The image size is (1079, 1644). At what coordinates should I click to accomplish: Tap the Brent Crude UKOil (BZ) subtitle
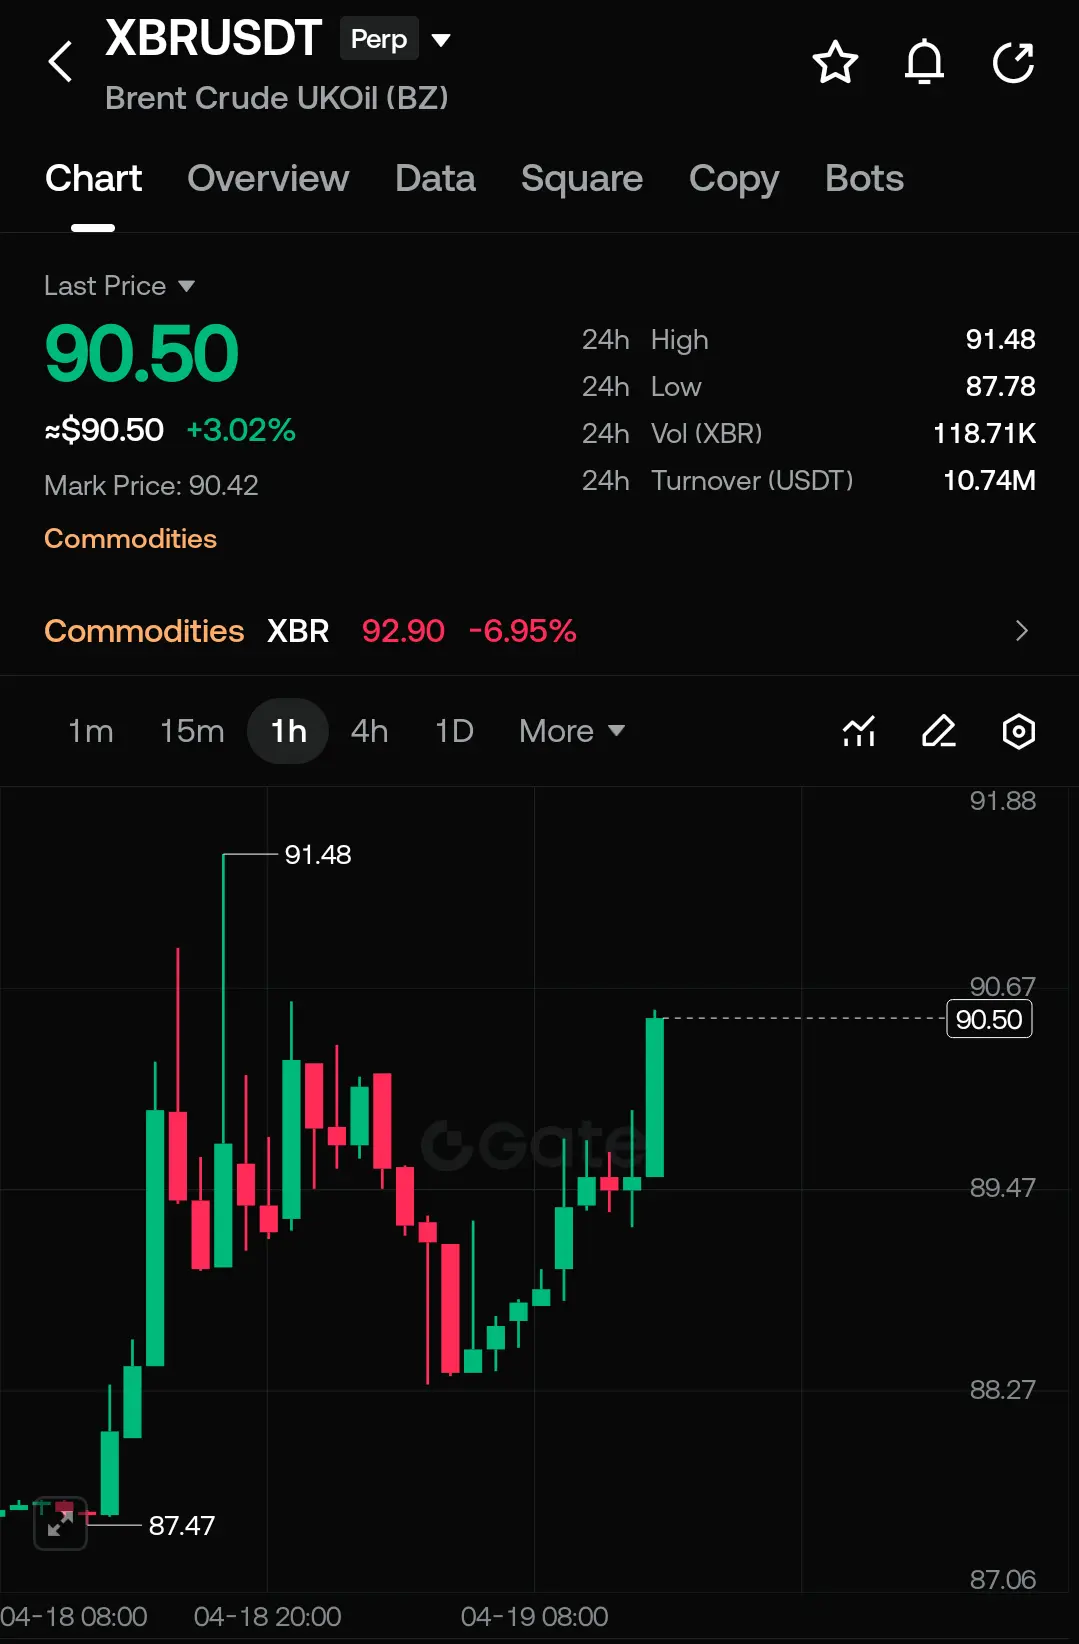(277, 98)
